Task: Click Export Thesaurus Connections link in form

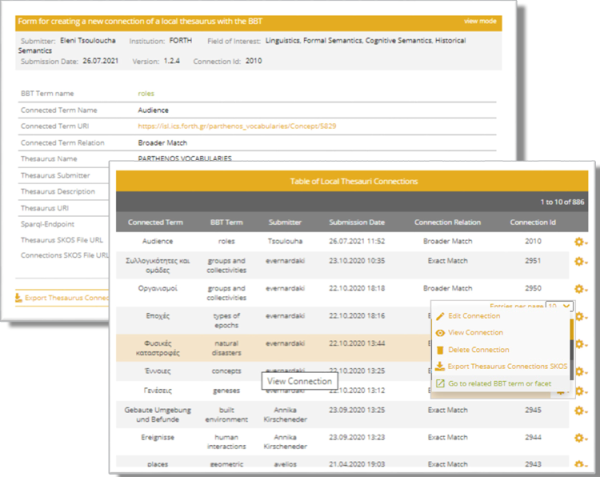Action: (x=66, y=298)
